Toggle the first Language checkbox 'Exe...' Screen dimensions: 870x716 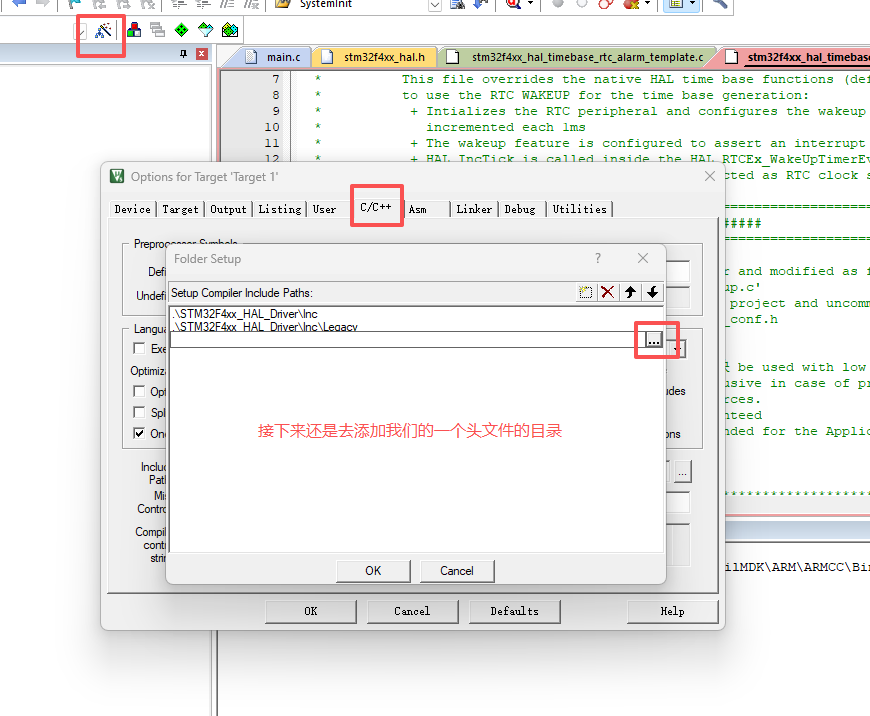point(140,349)
